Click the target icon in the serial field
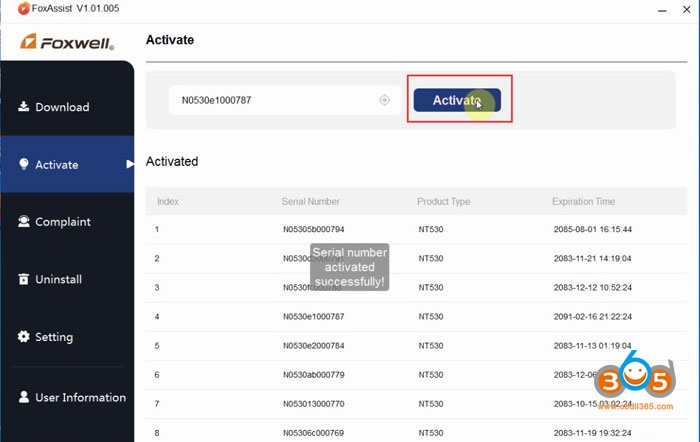This screenshot has height=442, width=700. [384, 100]
